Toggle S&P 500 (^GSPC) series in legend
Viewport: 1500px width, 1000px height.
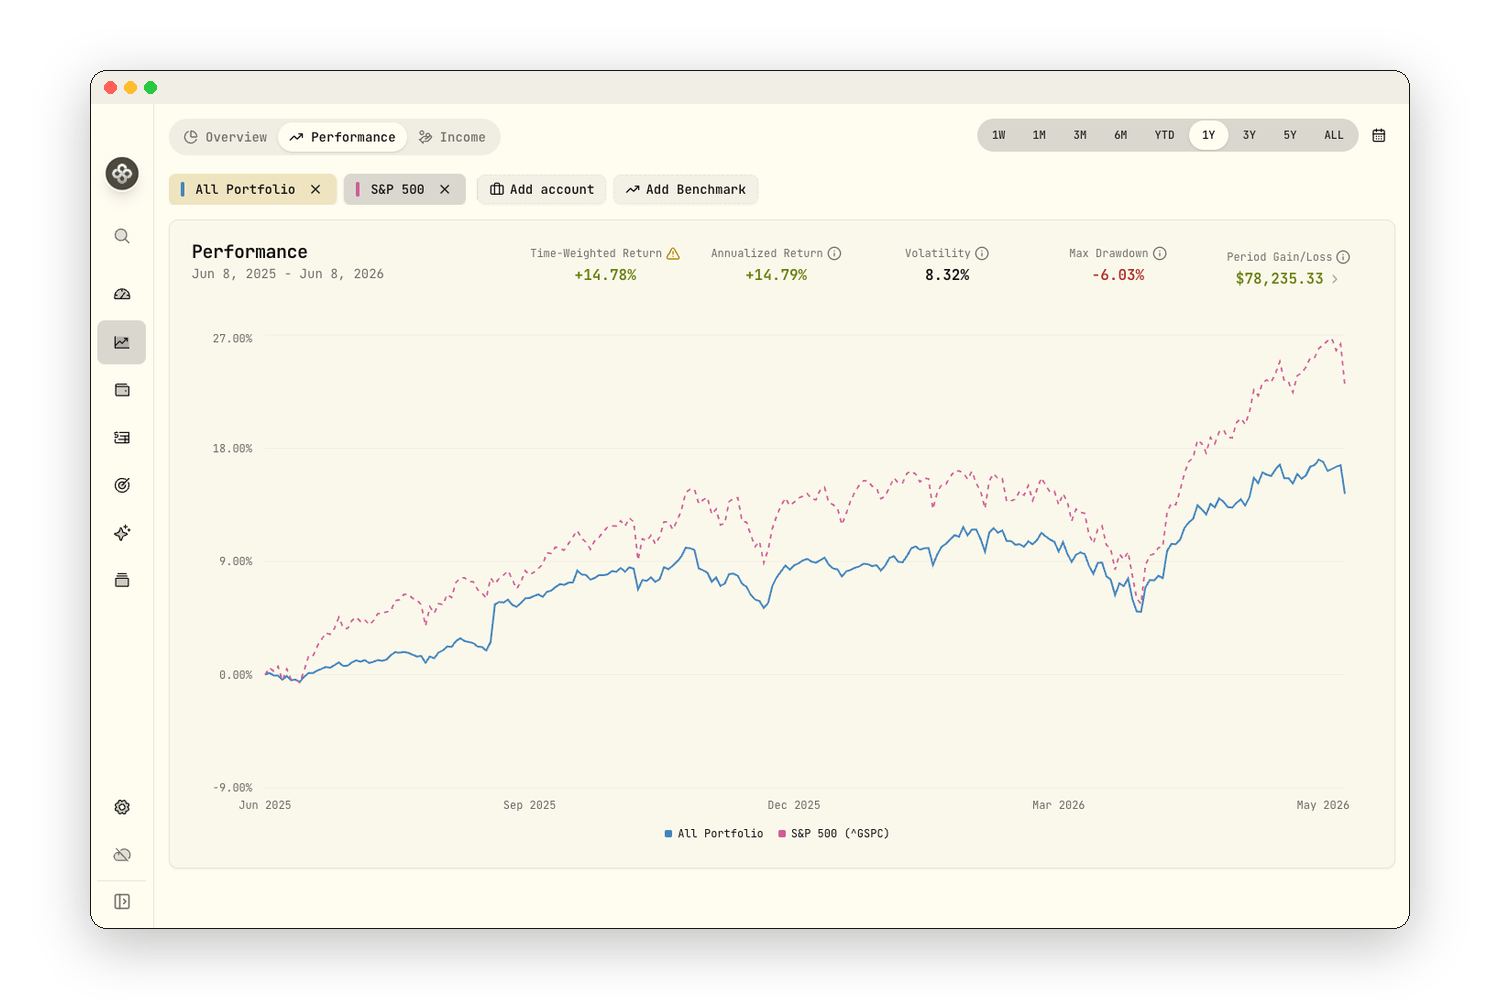coord(834,833)
